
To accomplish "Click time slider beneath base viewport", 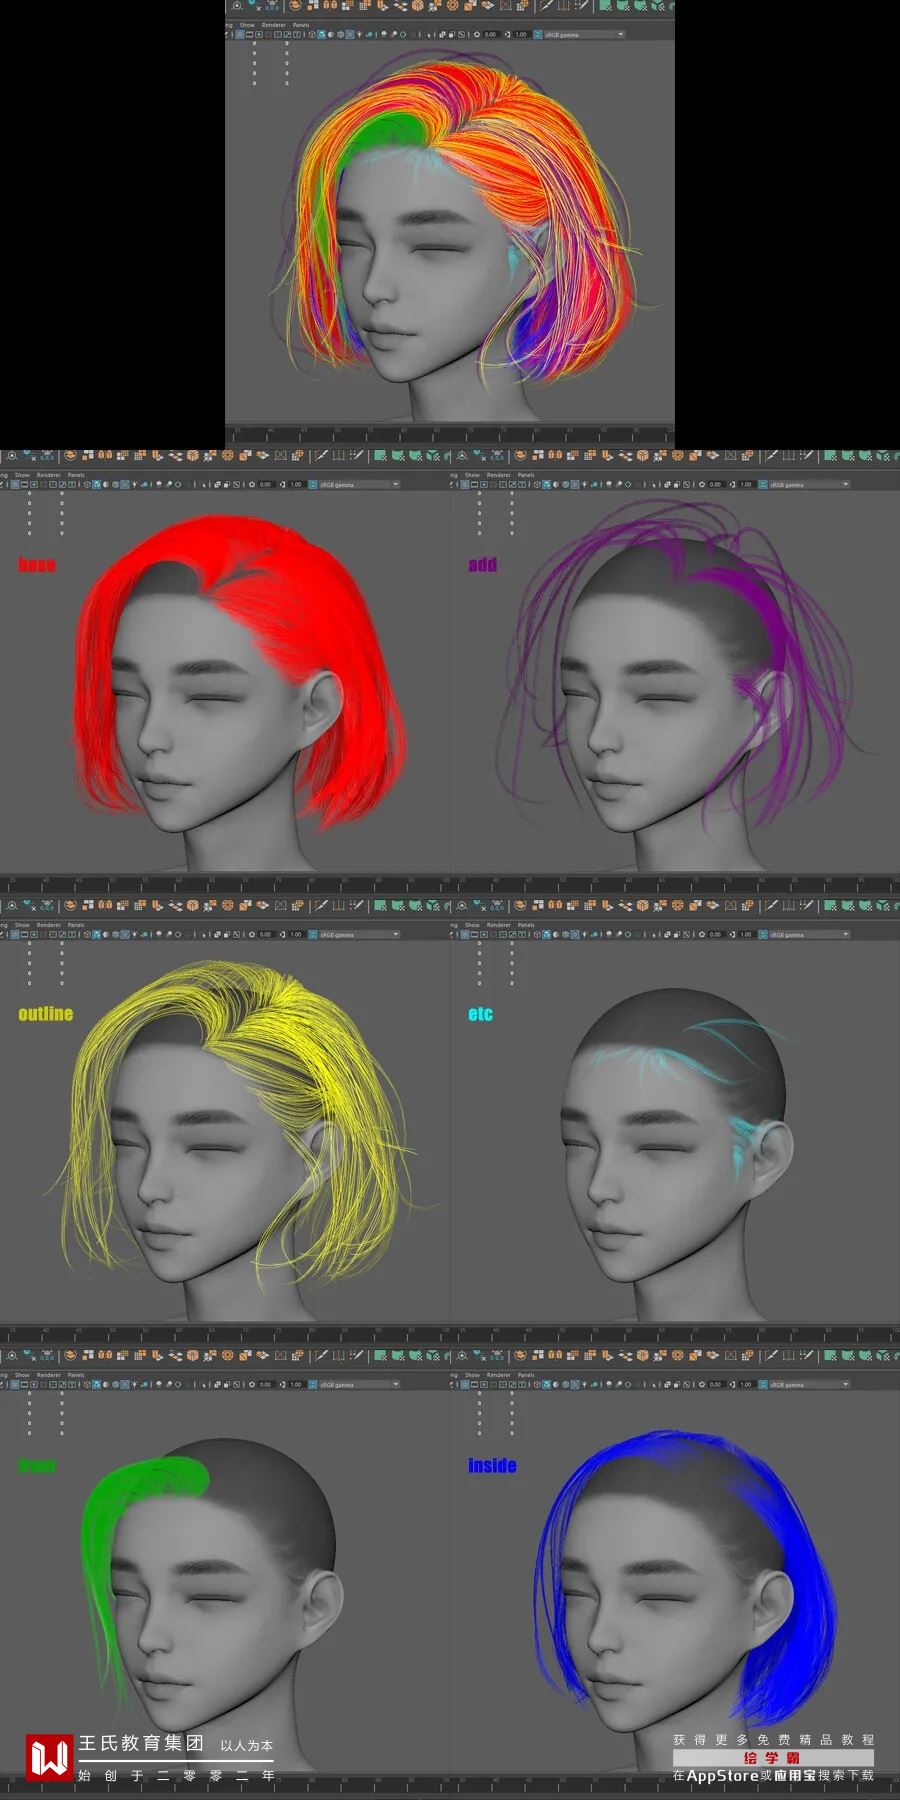I will click(225, 885).
